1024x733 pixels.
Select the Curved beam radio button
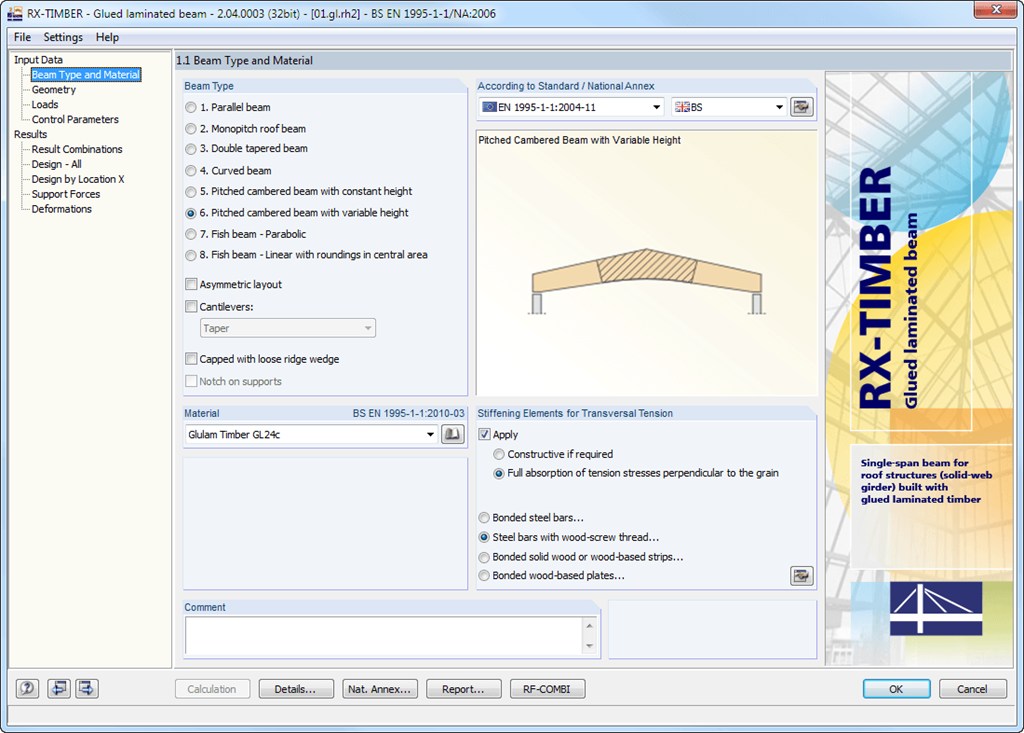coord(190,170)
